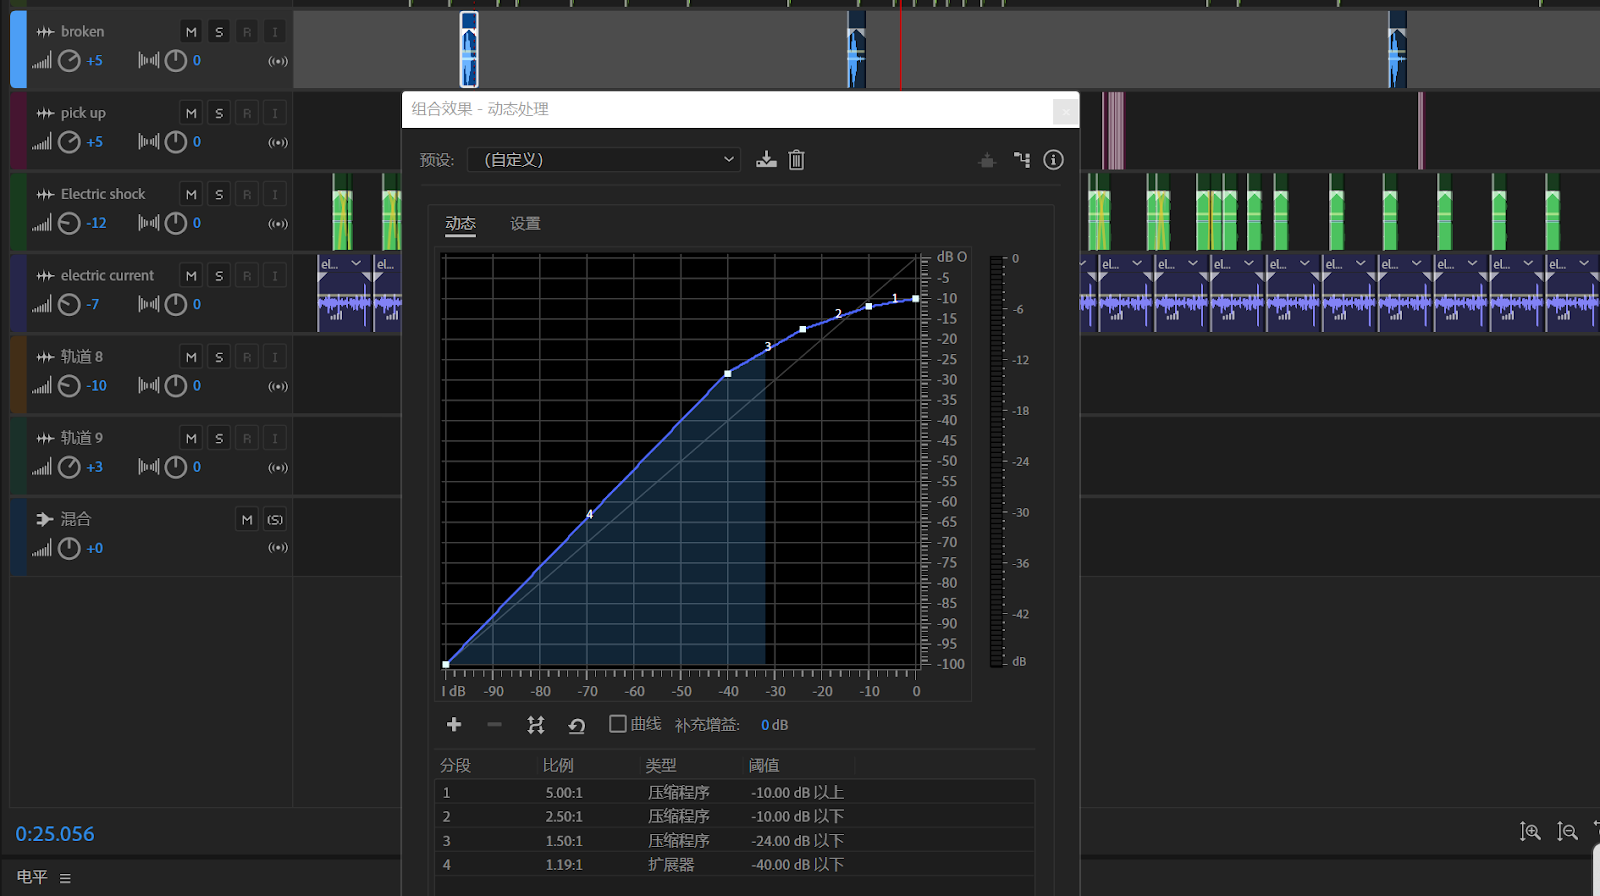Adjust the 混合 track volume knob
1600x896 pixels.
pos(69,548)
